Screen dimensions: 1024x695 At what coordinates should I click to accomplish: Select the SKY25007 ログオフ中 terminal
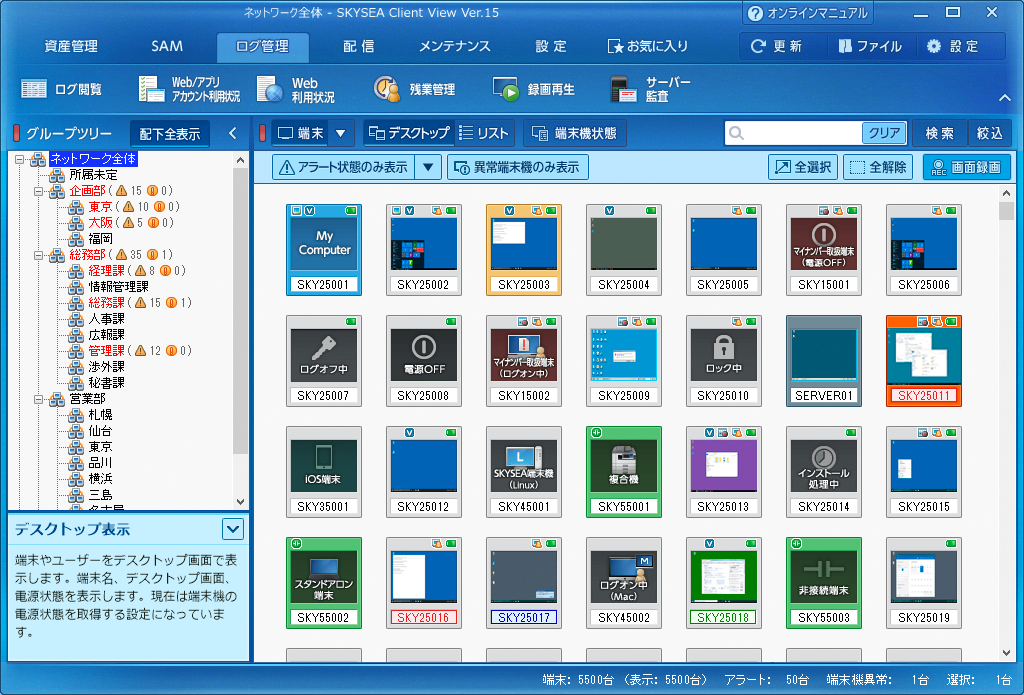point(324,361)
